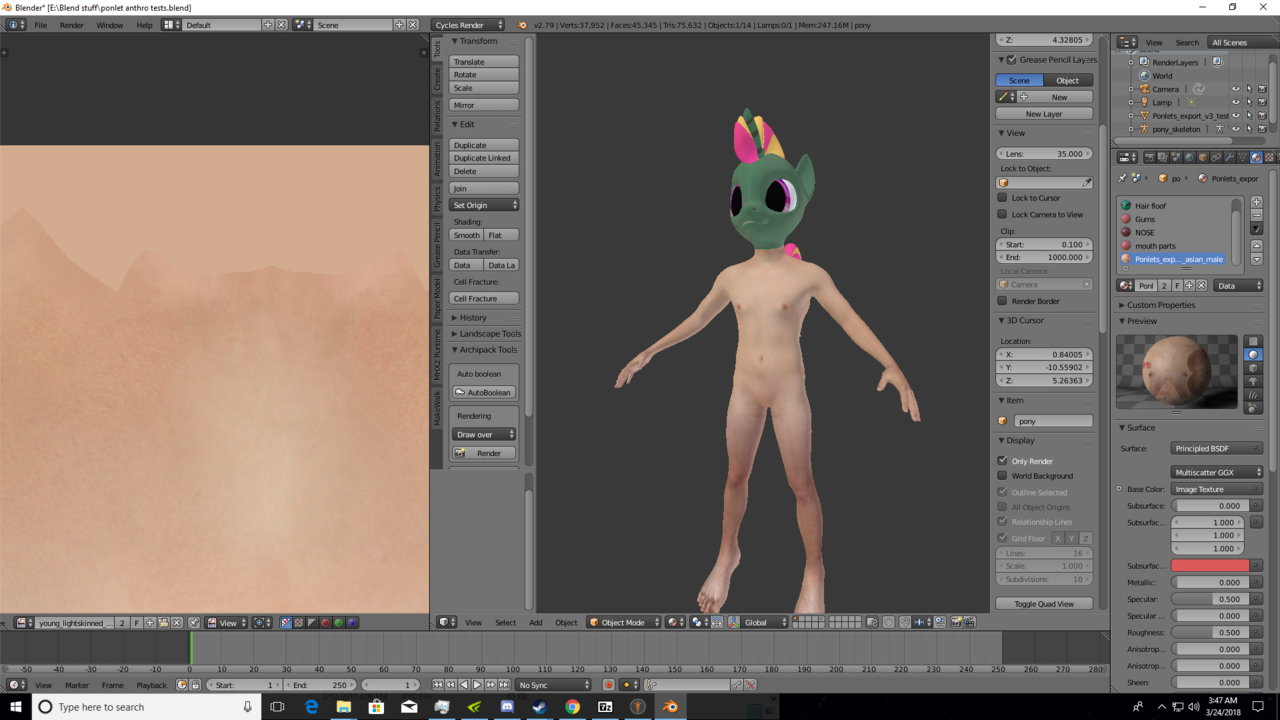Open the Render menu in the top bar

pos(71,25)
